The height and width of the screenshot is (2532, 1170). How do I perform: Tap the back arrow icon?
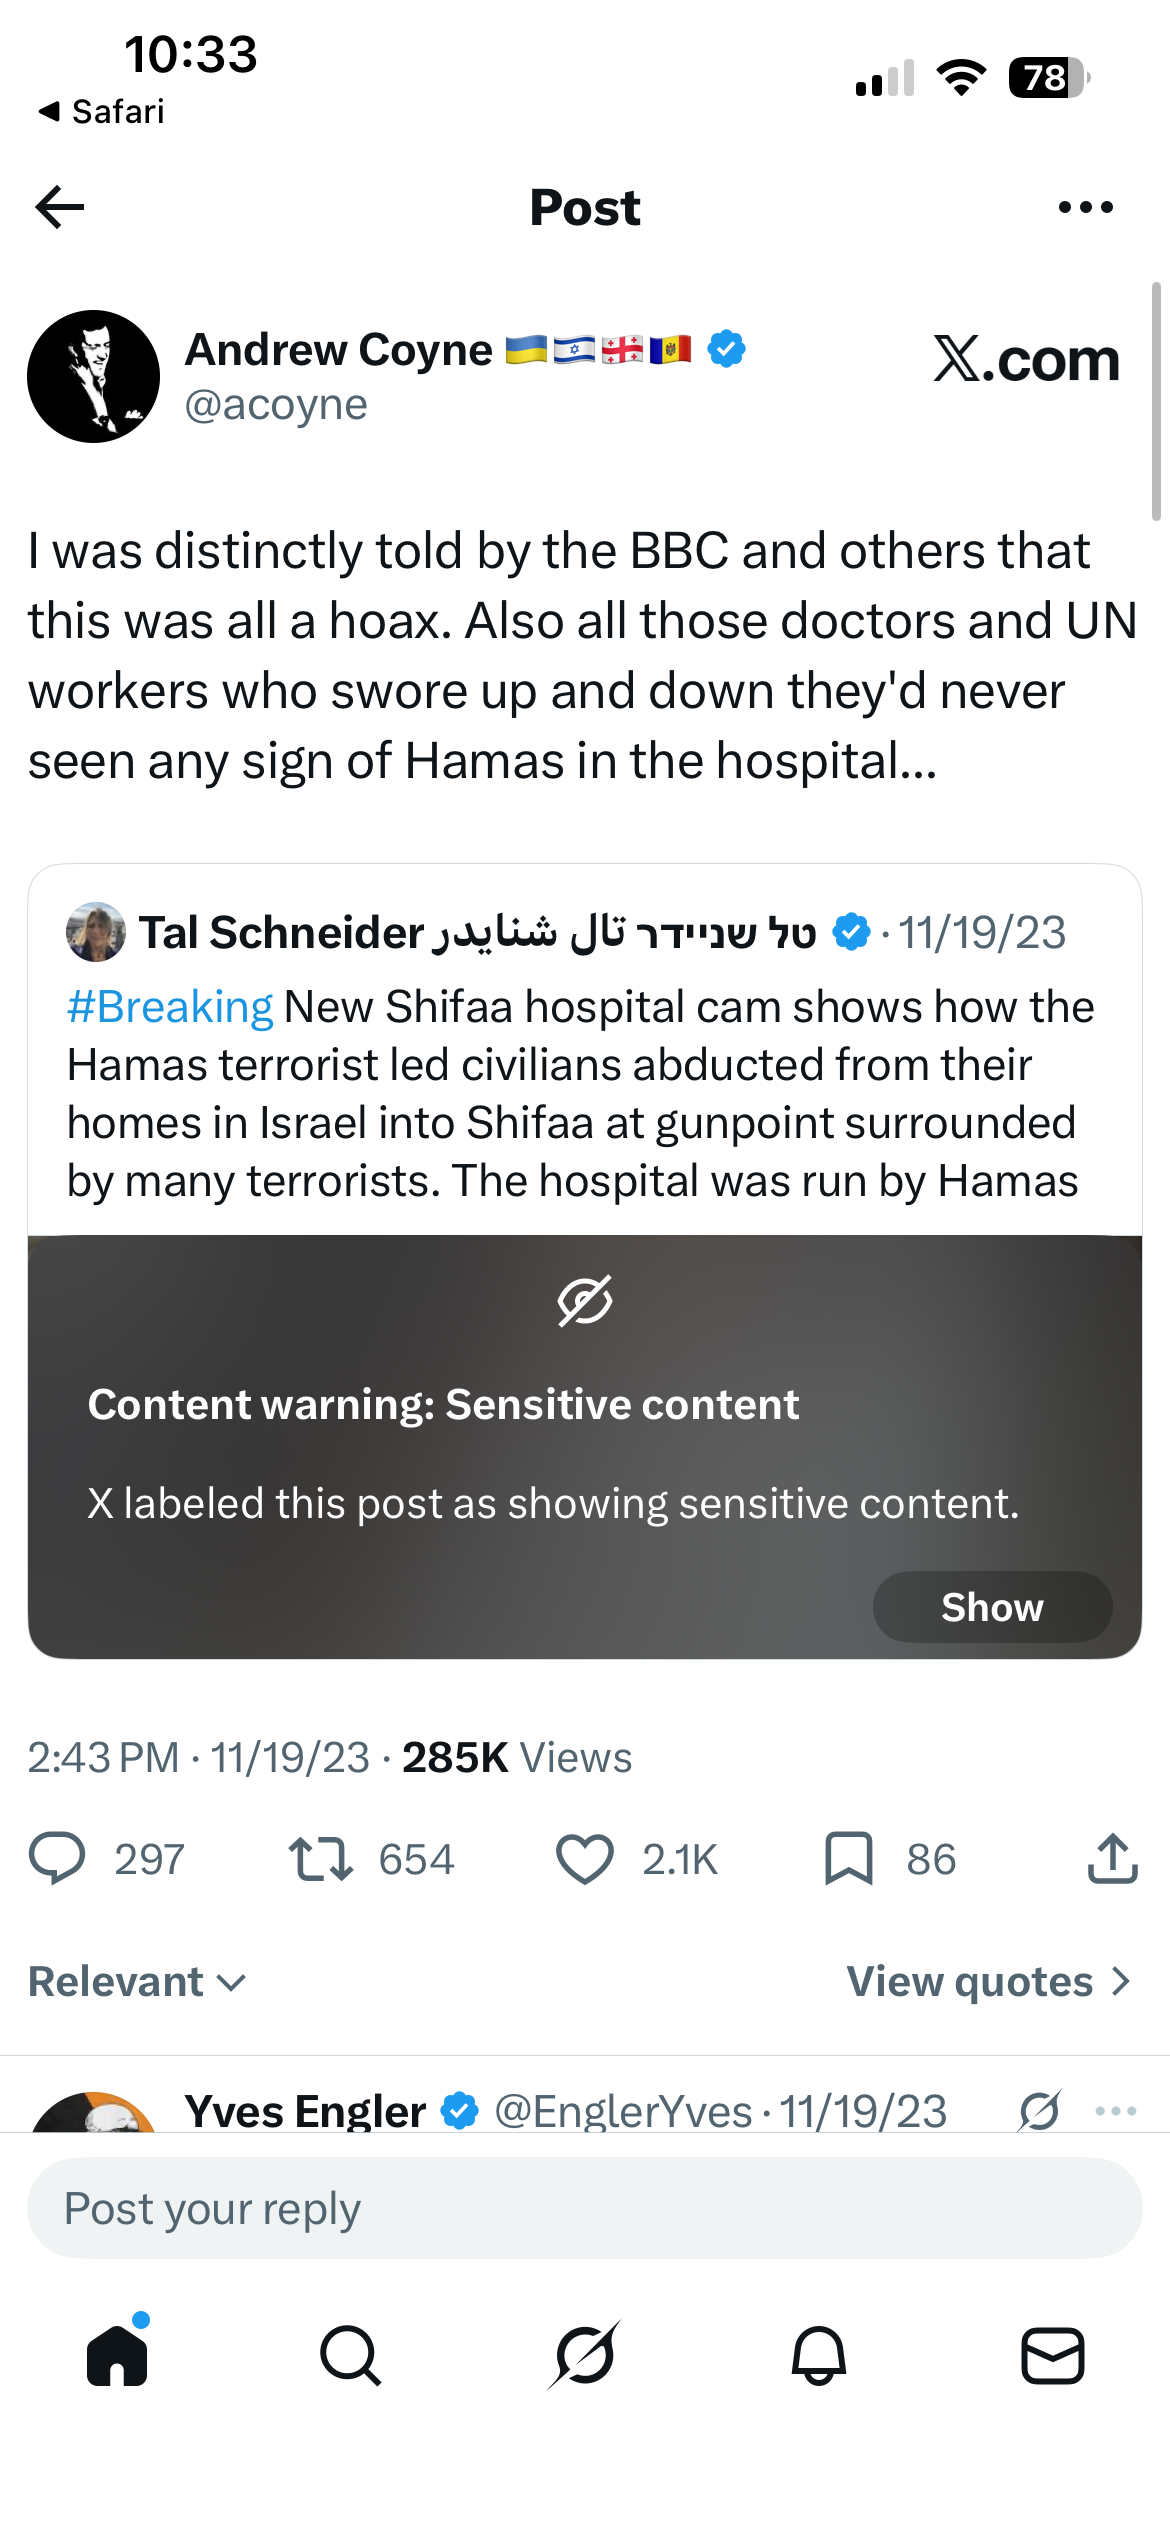[59, 207]
